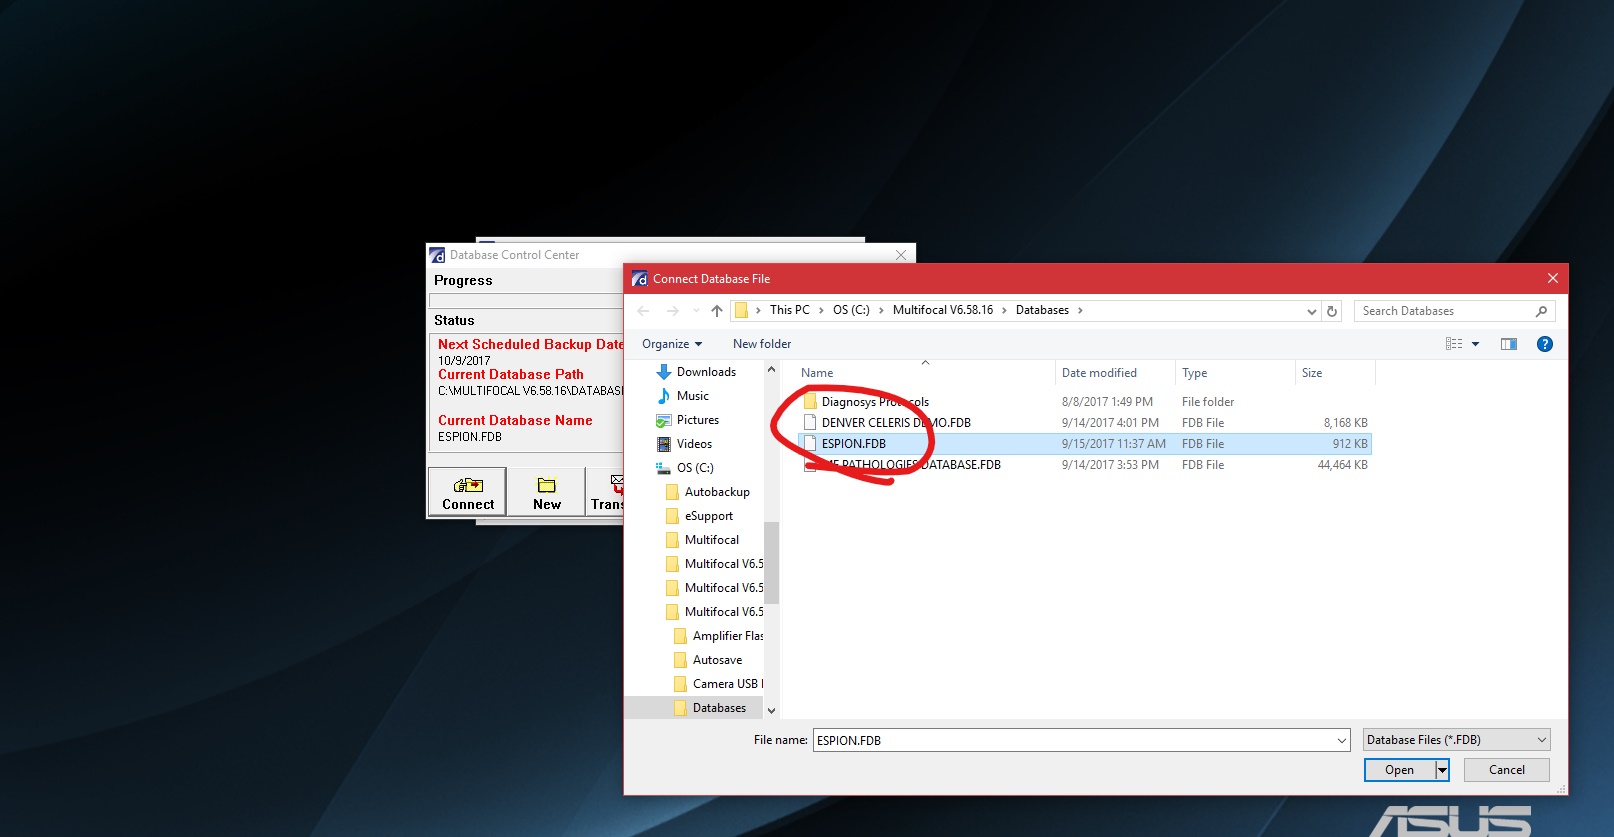Close the Connect Database File dialog
1614x837 pixels.
click(x=1552, y=279)
